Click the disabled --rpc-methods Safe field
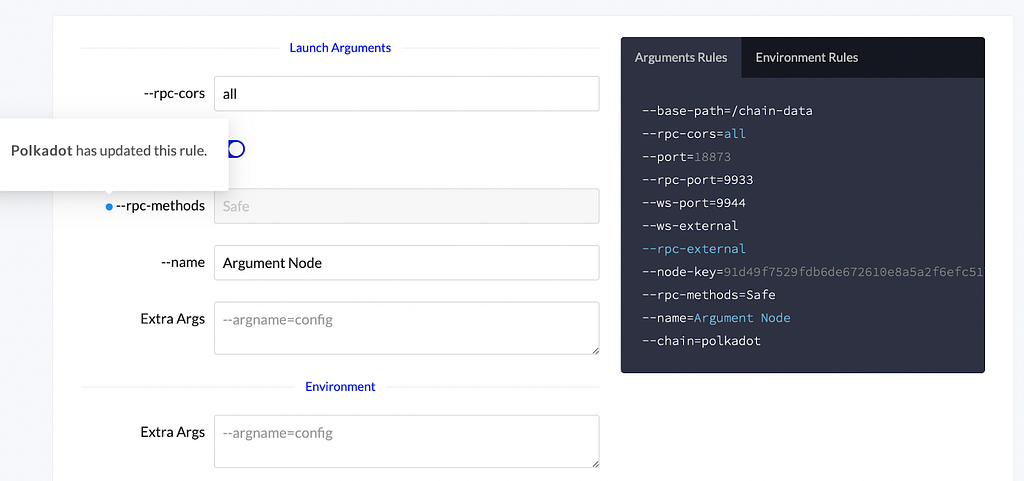Screen dimensions: 1024x481 (406, 206)
